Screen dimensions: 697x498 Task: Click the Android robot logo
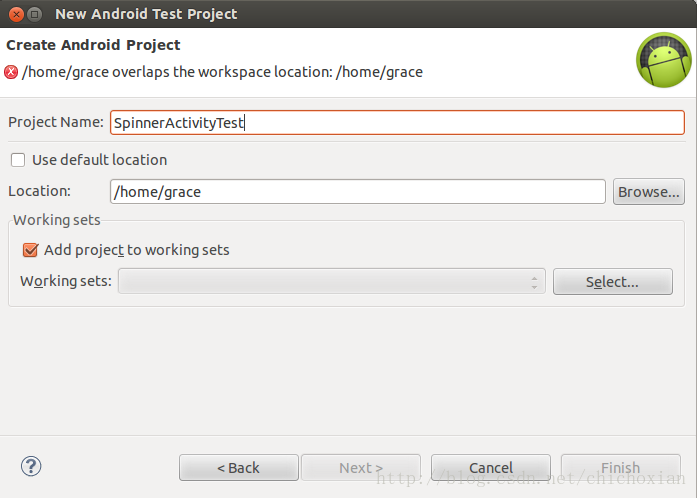coord(664,60)
